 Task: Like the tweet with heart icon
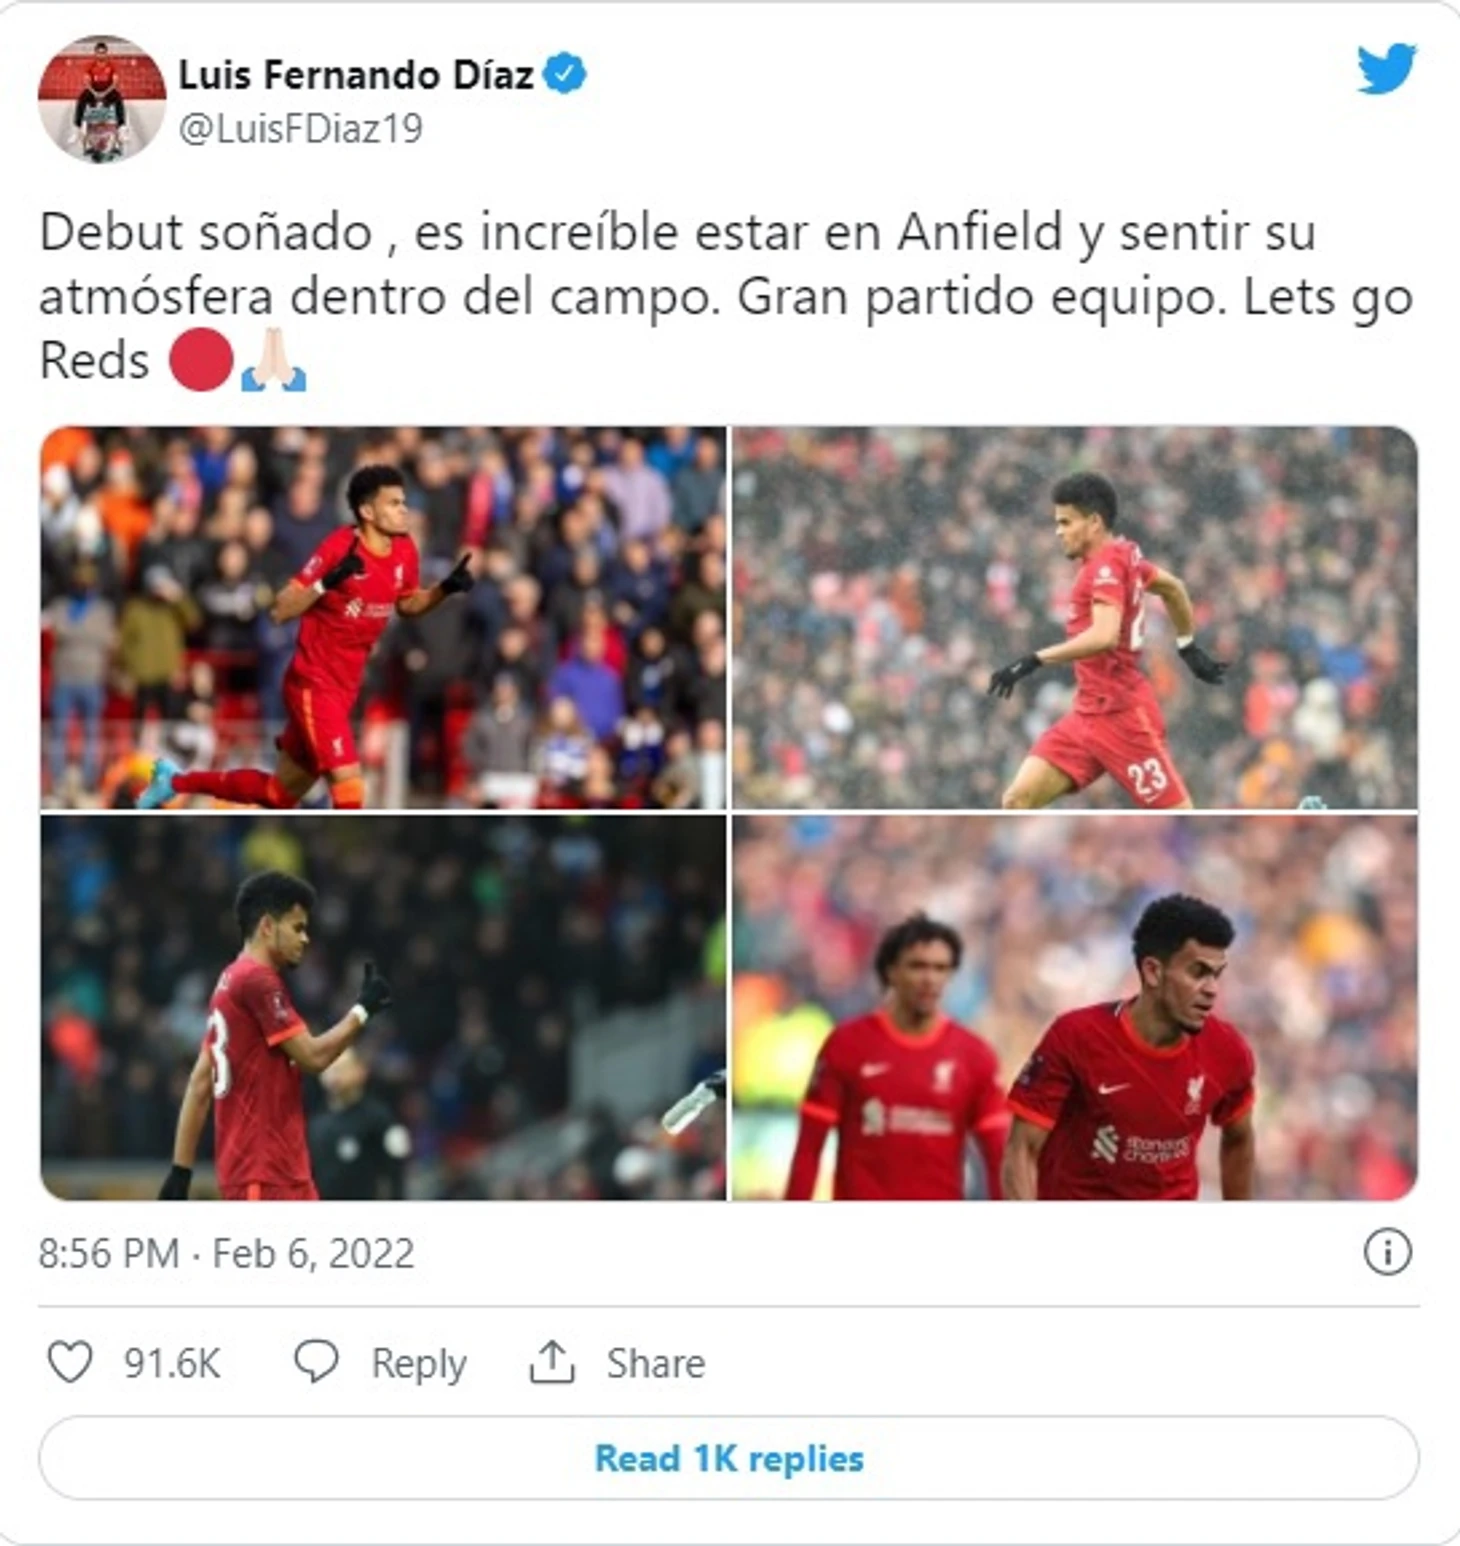[70, 1362]
